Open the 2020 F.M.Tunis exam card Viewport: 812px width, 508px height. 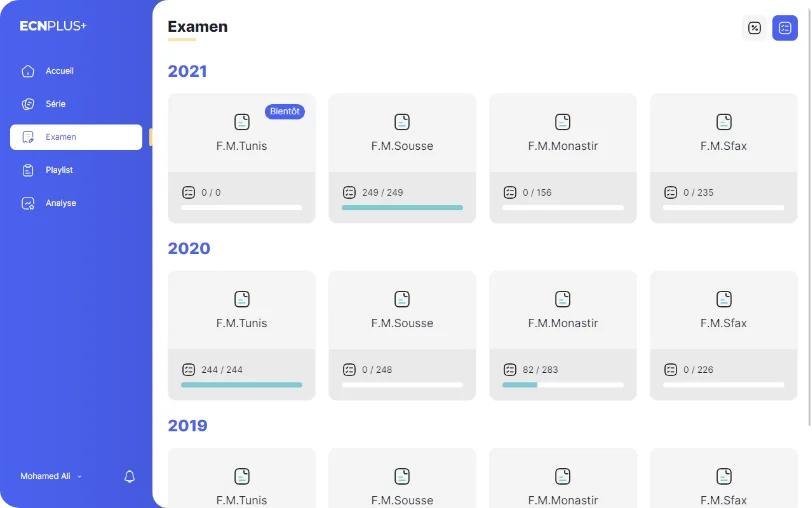(242, 336)
